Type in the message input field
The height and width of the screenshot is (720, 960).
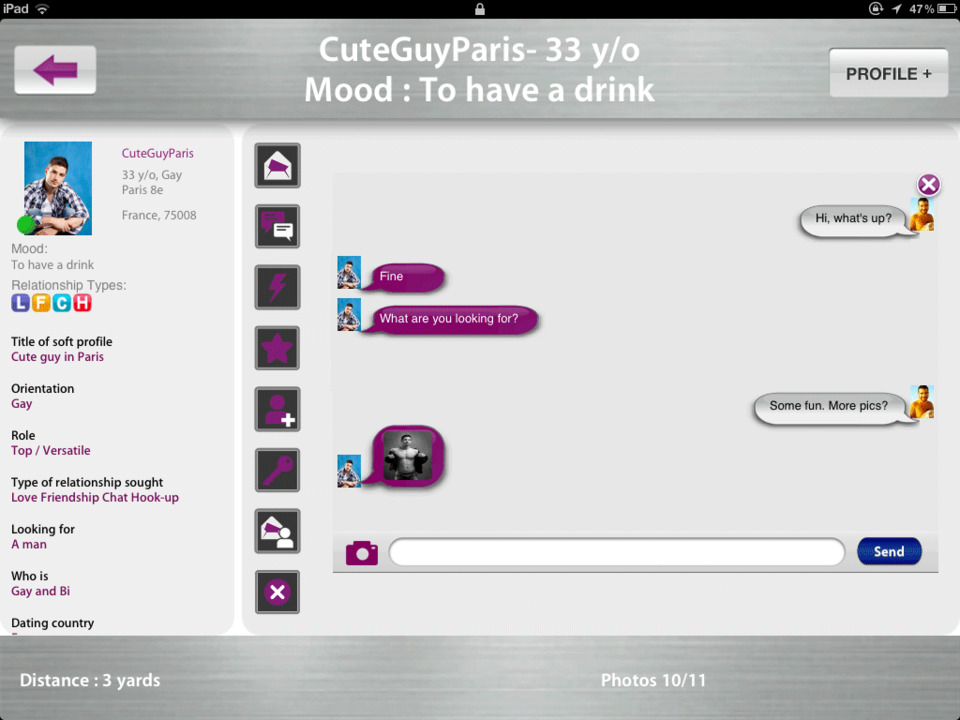616,552
